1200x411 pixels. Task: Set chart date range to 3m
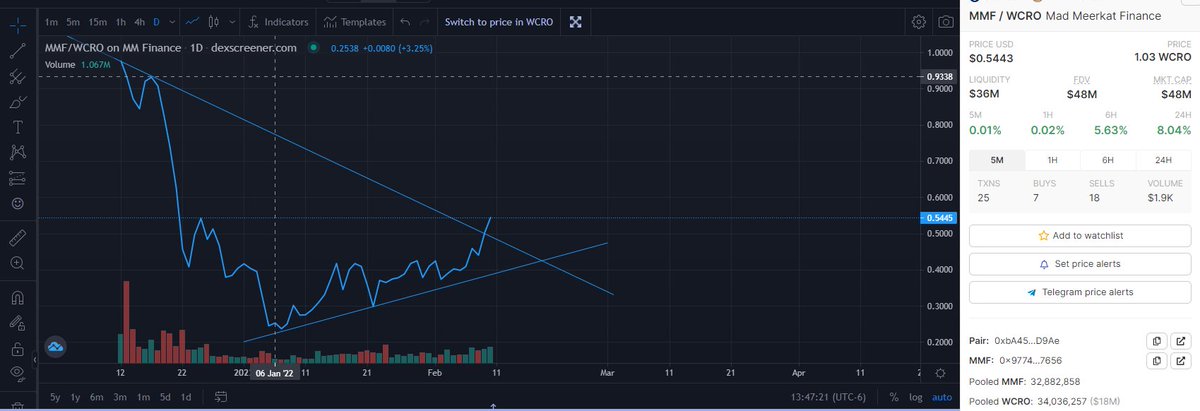point(120,397)
